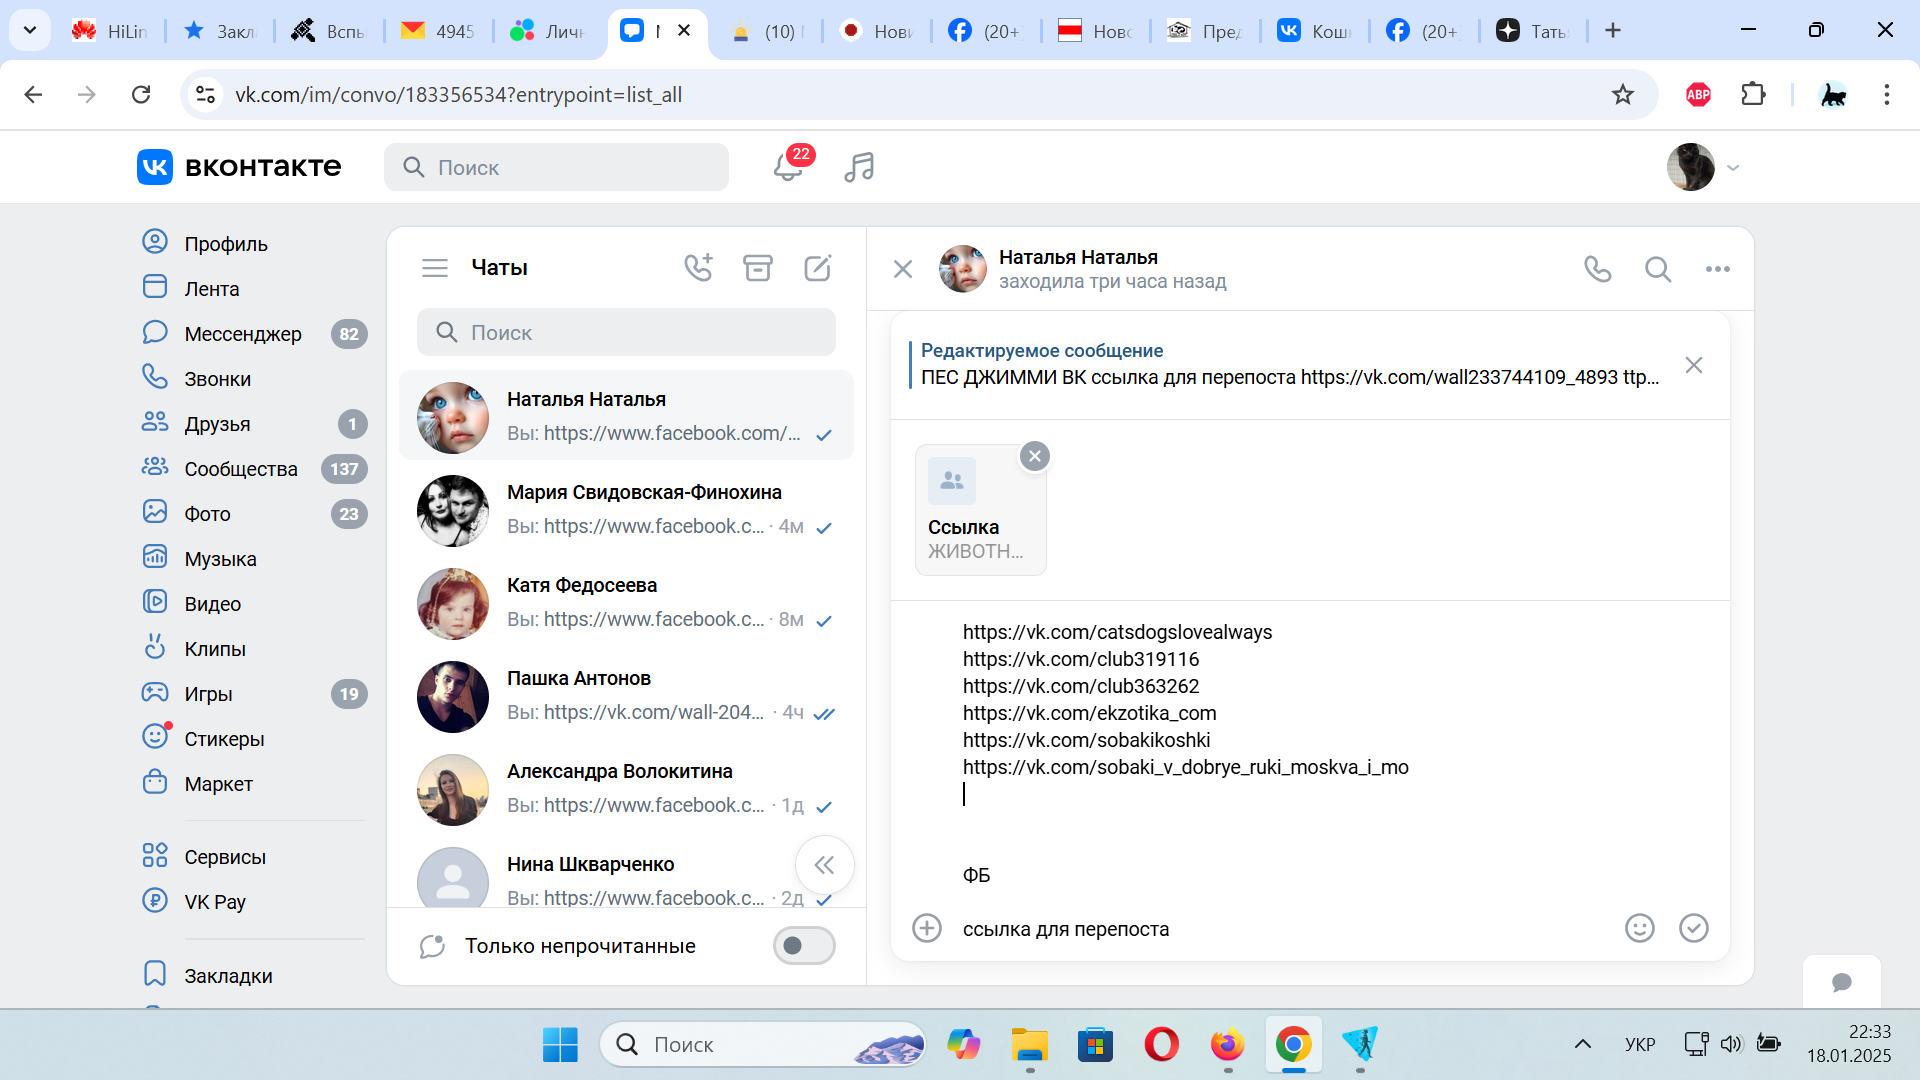Cancel editing the message with X

[x=1693, y=365]
